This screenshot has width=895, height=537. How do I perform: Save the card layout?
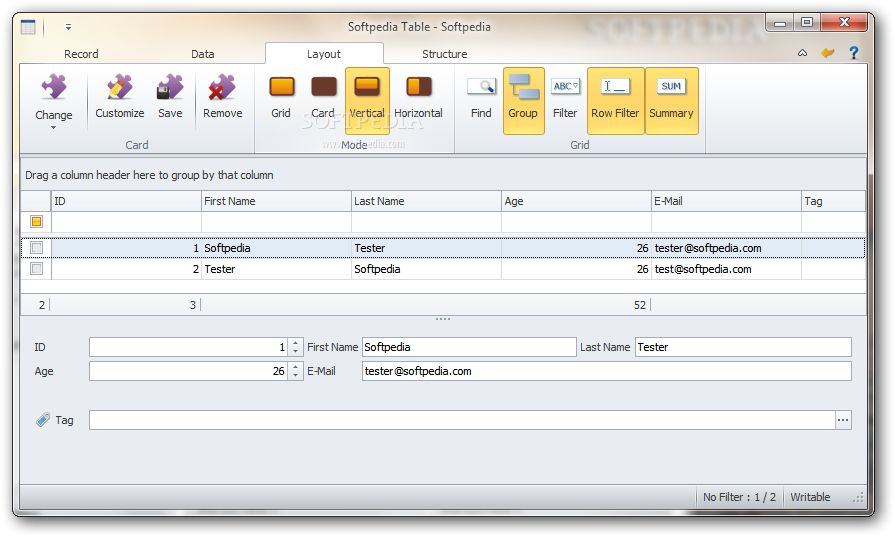170,97
